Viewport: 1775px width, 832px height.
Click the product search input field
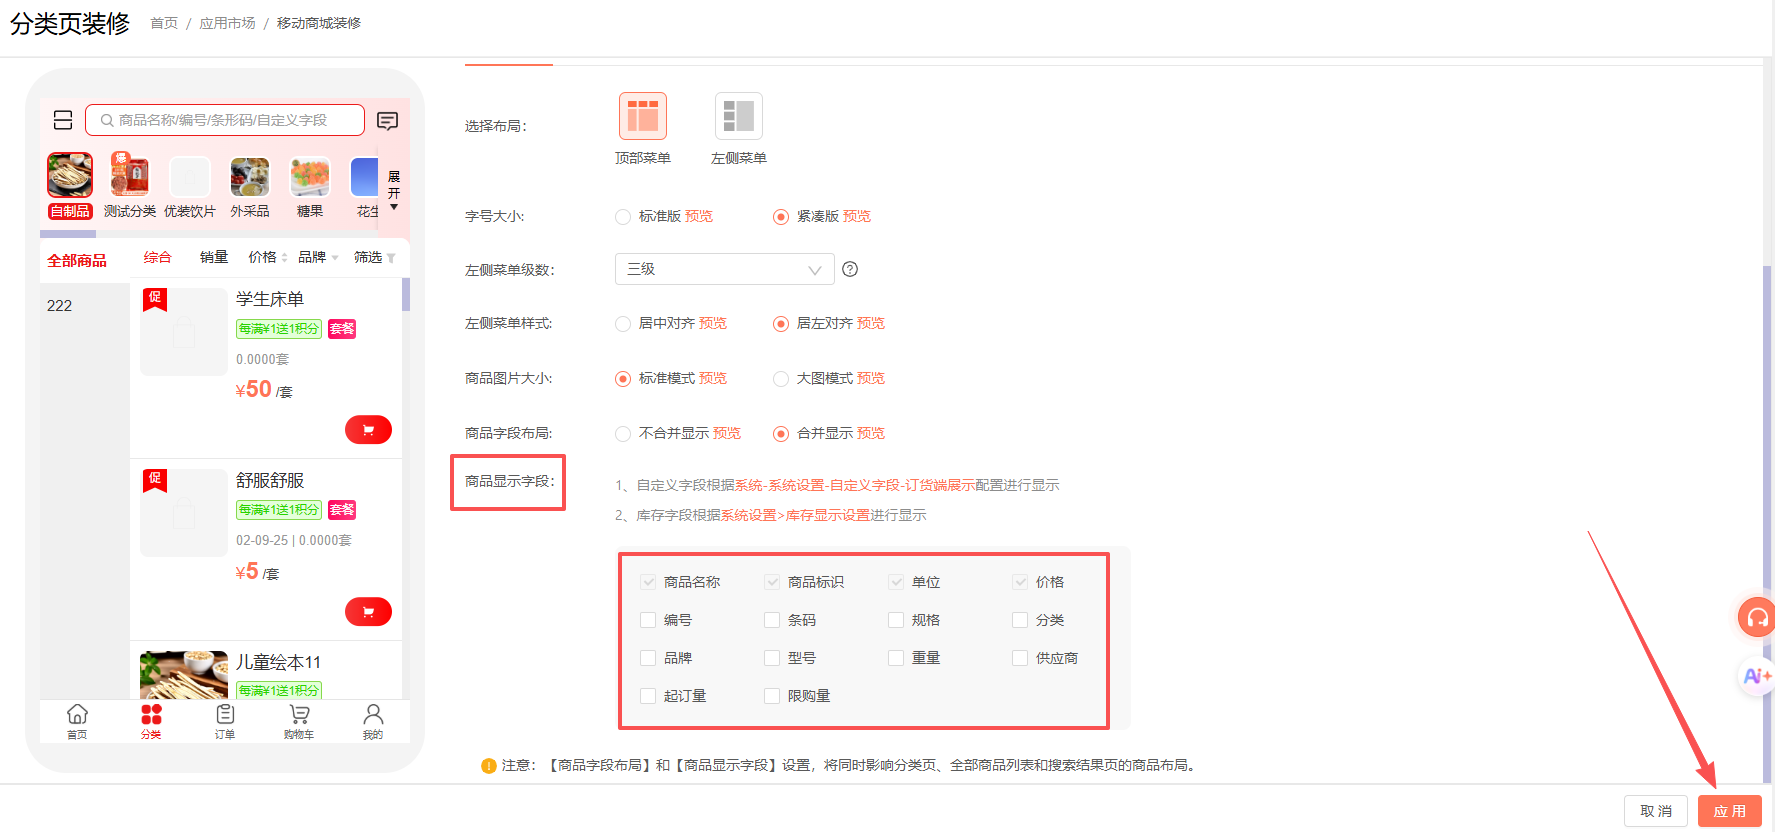[x=225, y=120]
